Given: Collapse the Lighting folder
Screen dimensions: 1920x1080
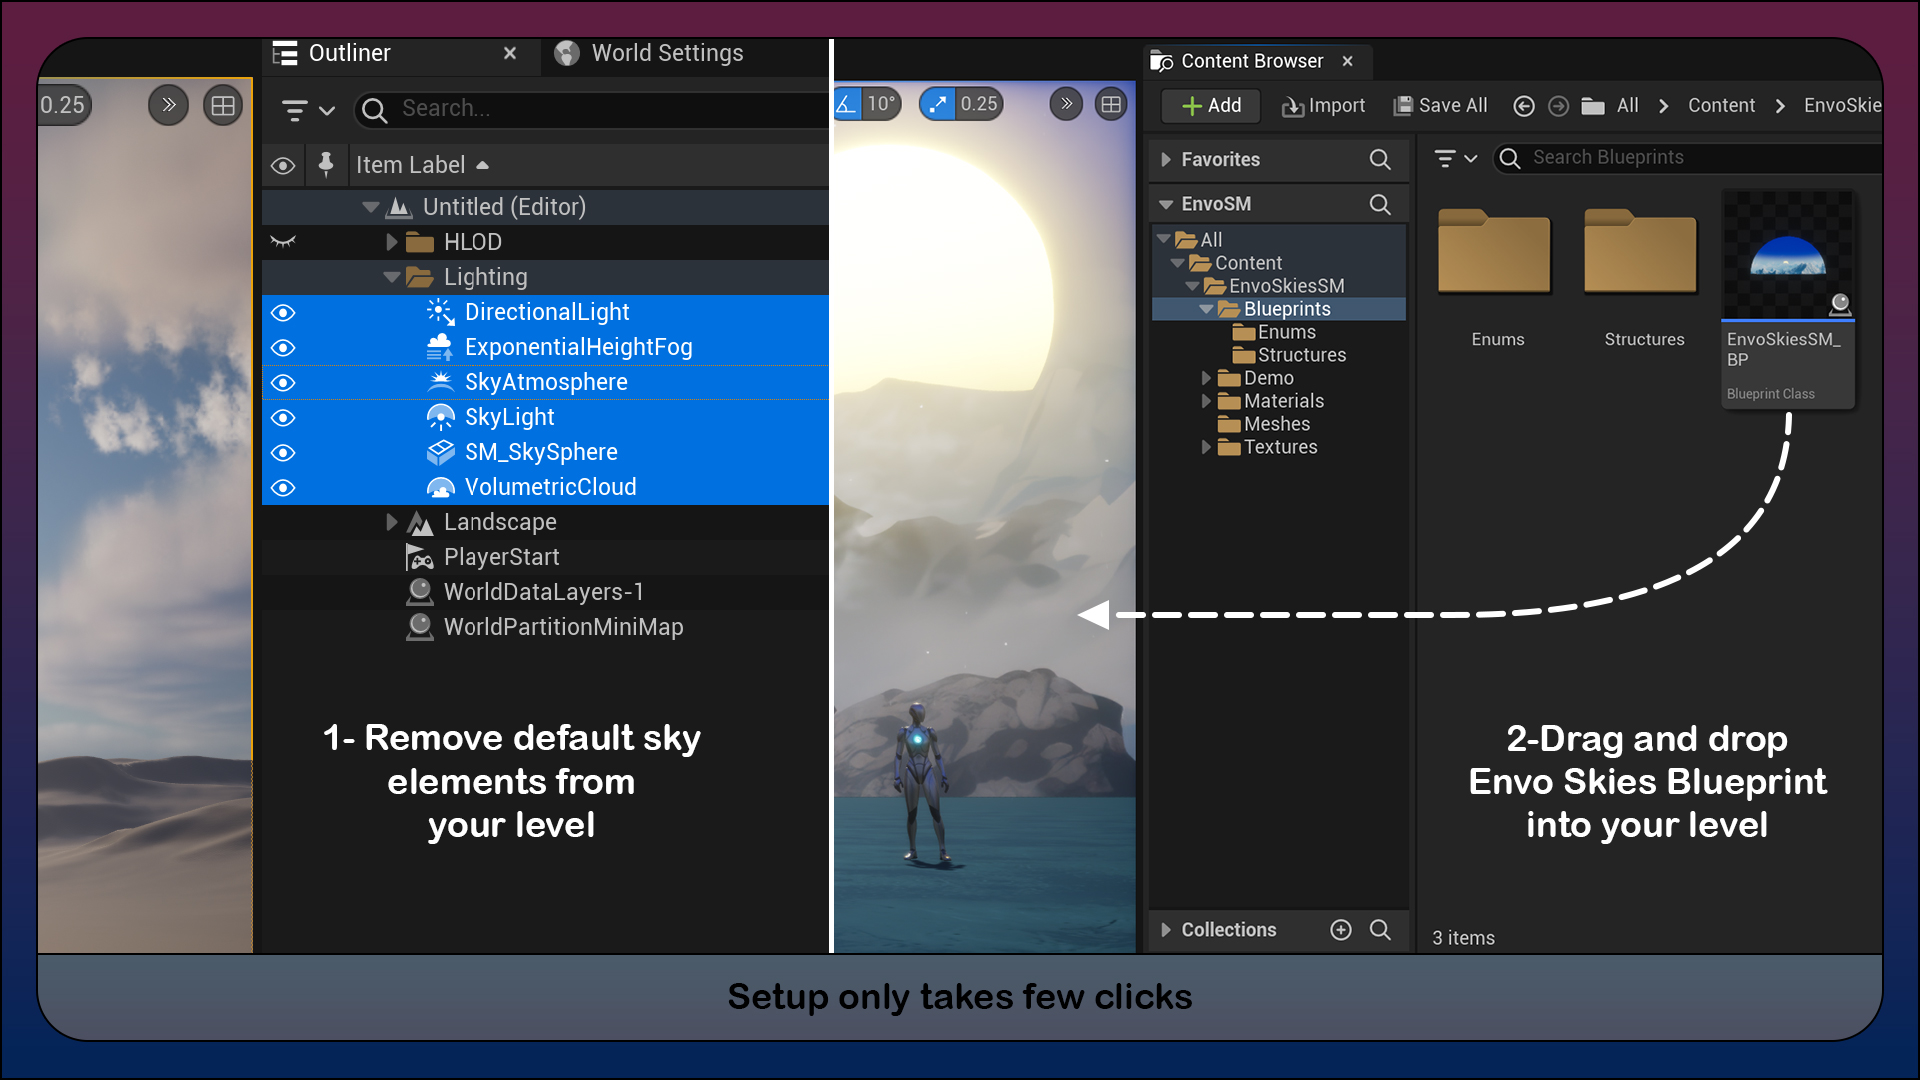Looking at the screenshot, I should click(392, 277).
